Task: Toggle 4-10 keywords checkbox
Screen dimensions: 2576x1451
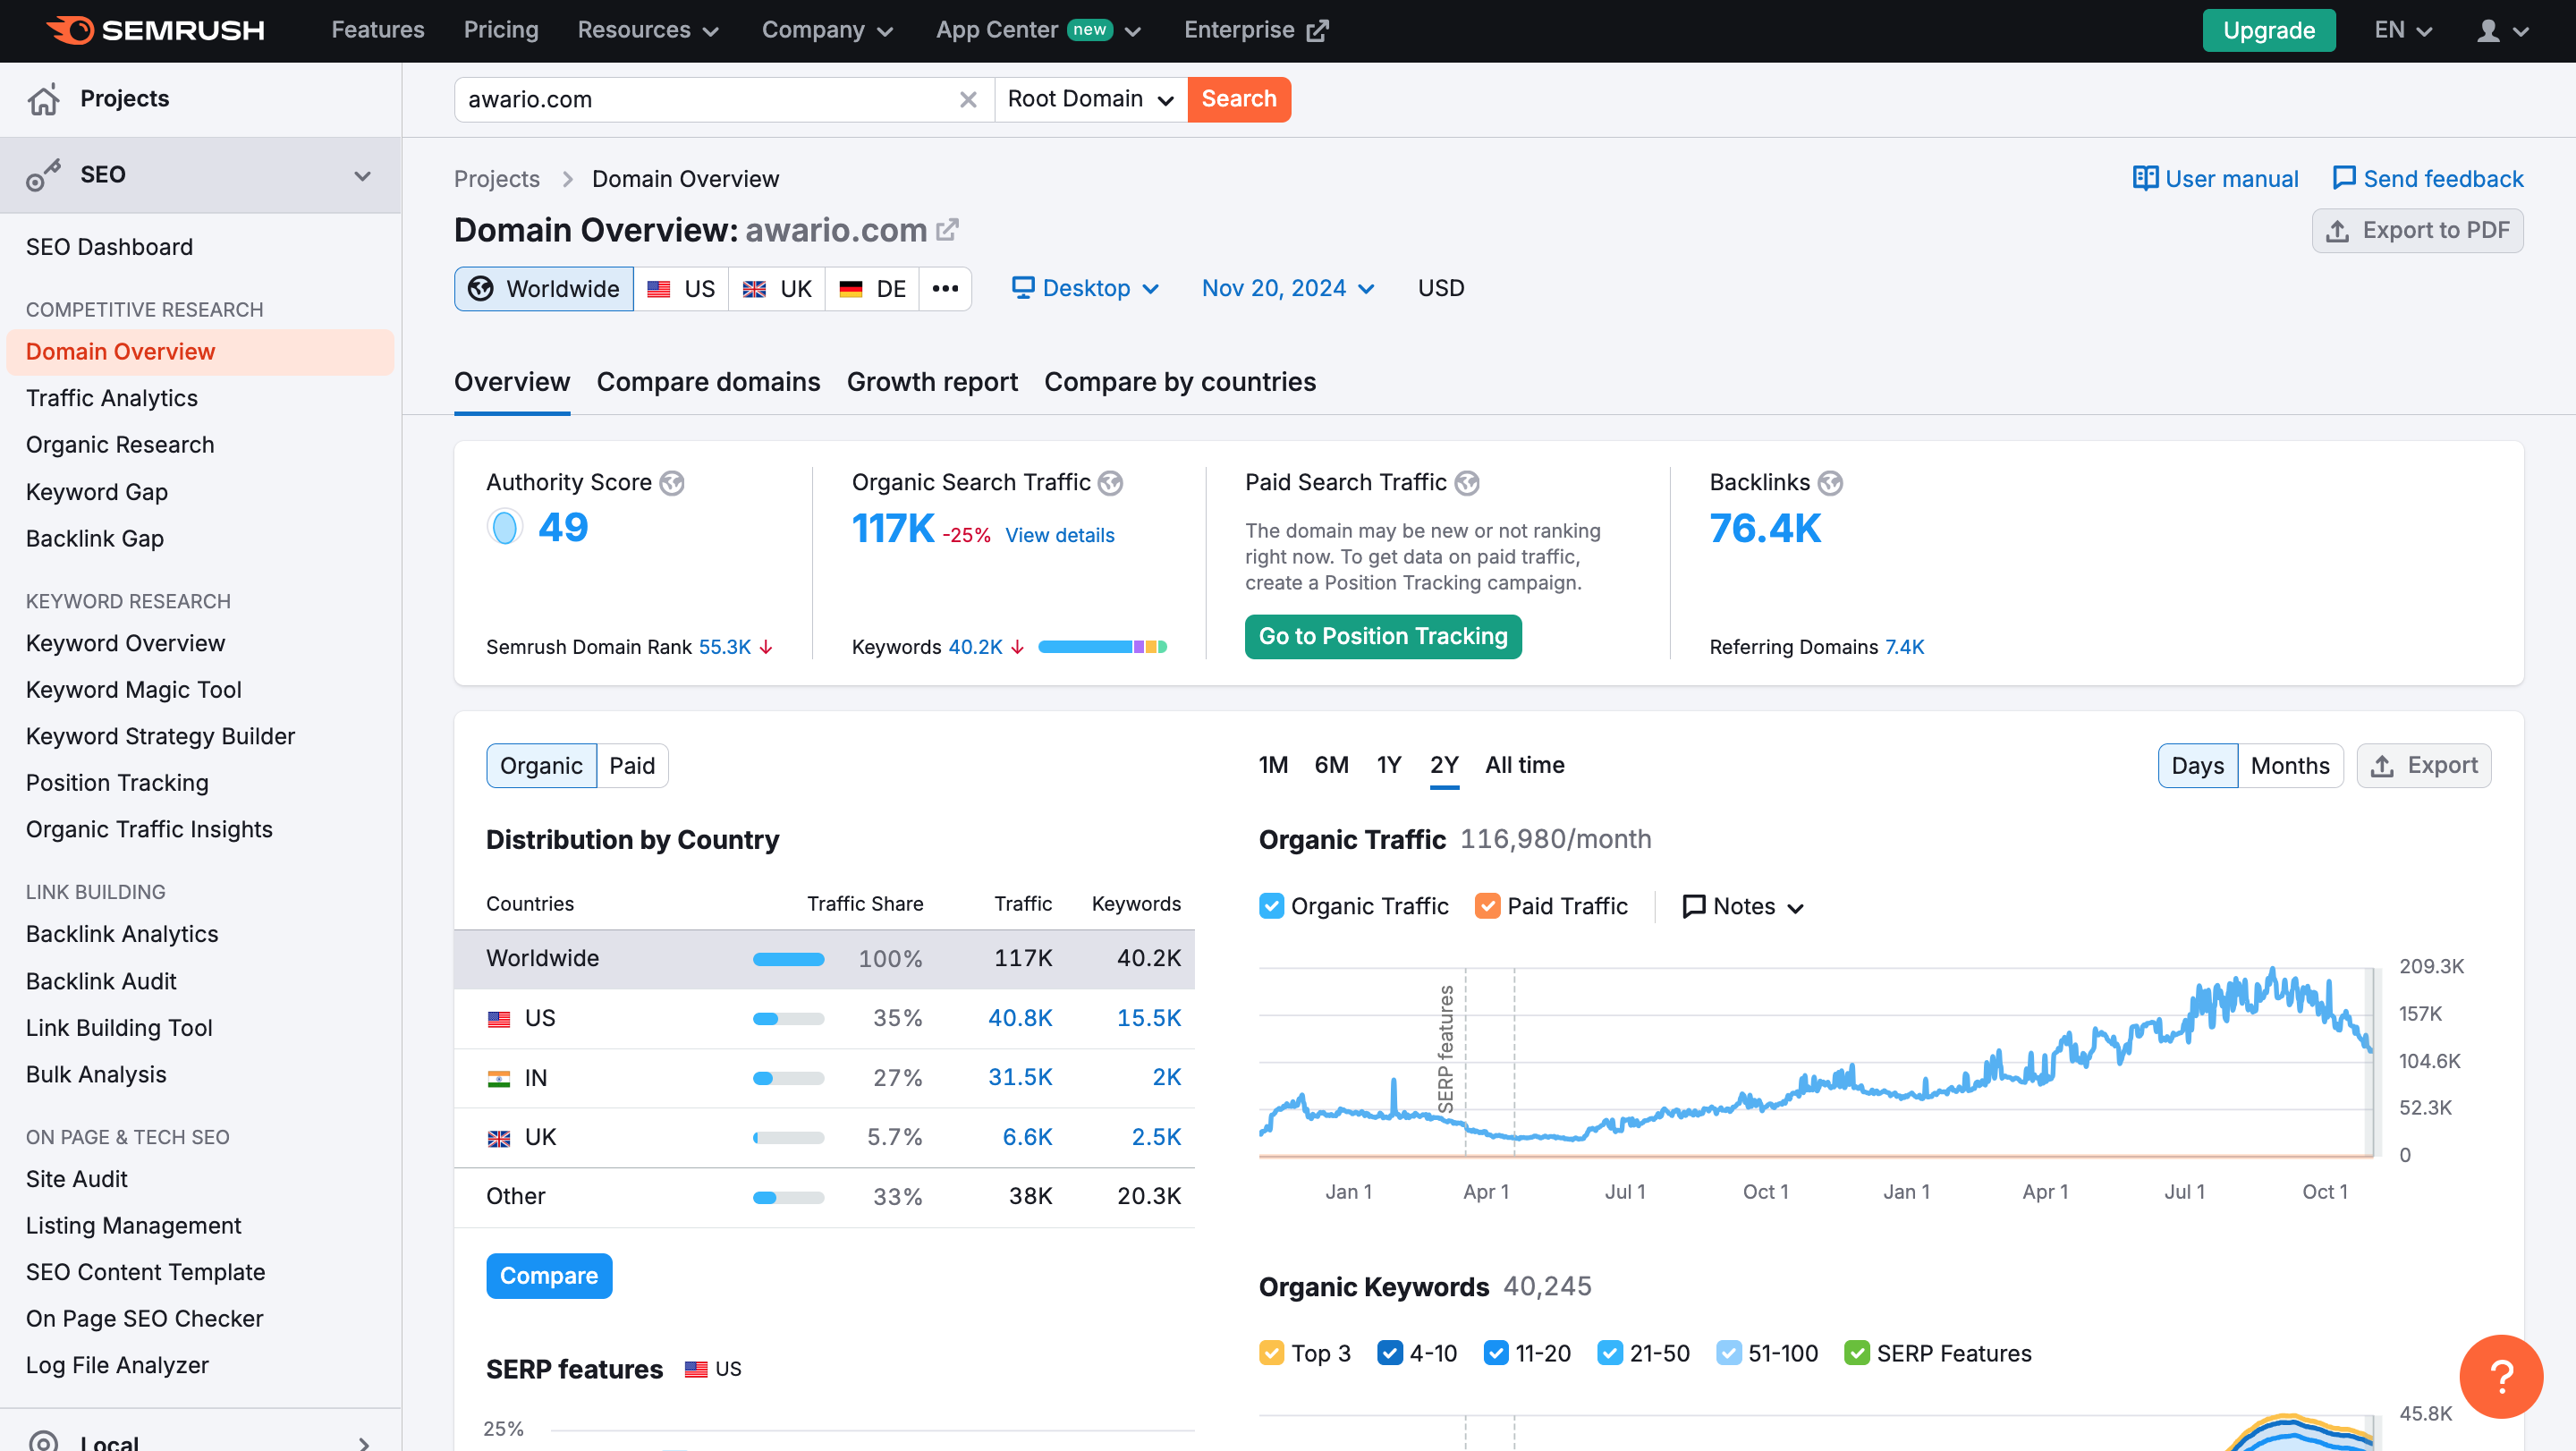Action: click(1389, 1353)
